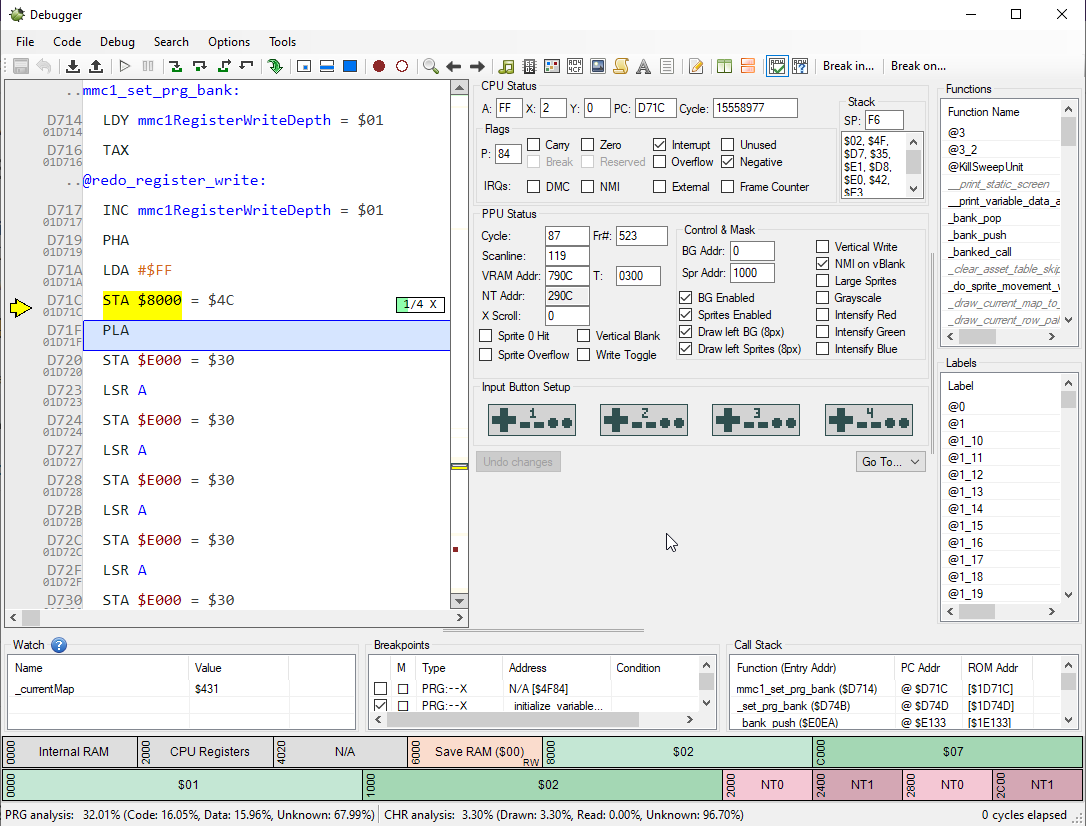Toggle the Overflow flag checkbox
The width and height of the screenshot is (1086, 826).
pos(659,162)
